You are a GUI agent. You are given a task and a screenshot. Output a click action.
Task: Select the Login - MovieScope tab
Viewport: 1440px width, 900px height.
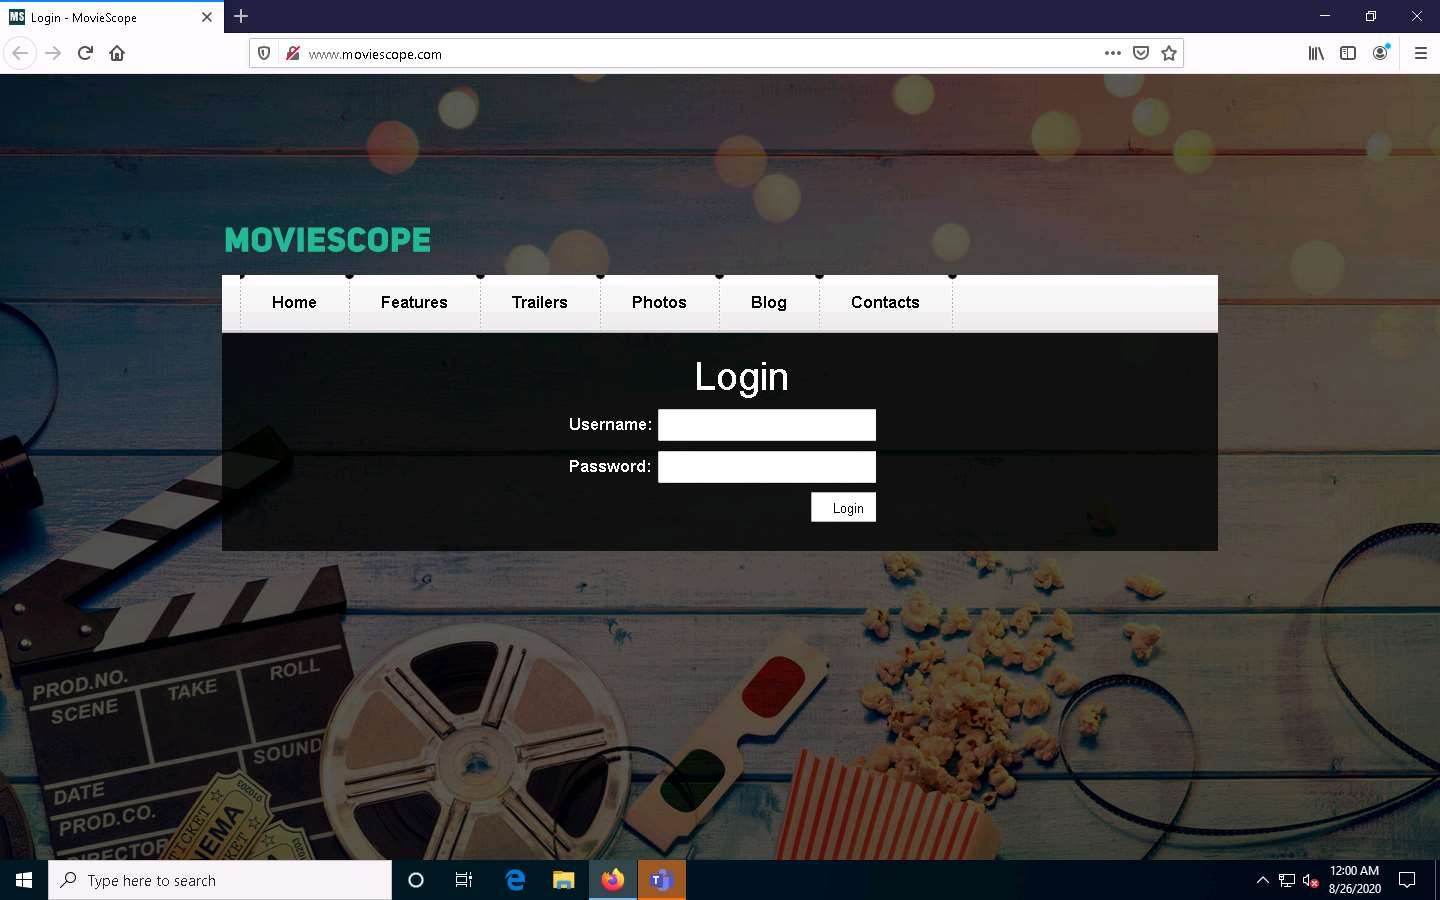pos(112,17)
